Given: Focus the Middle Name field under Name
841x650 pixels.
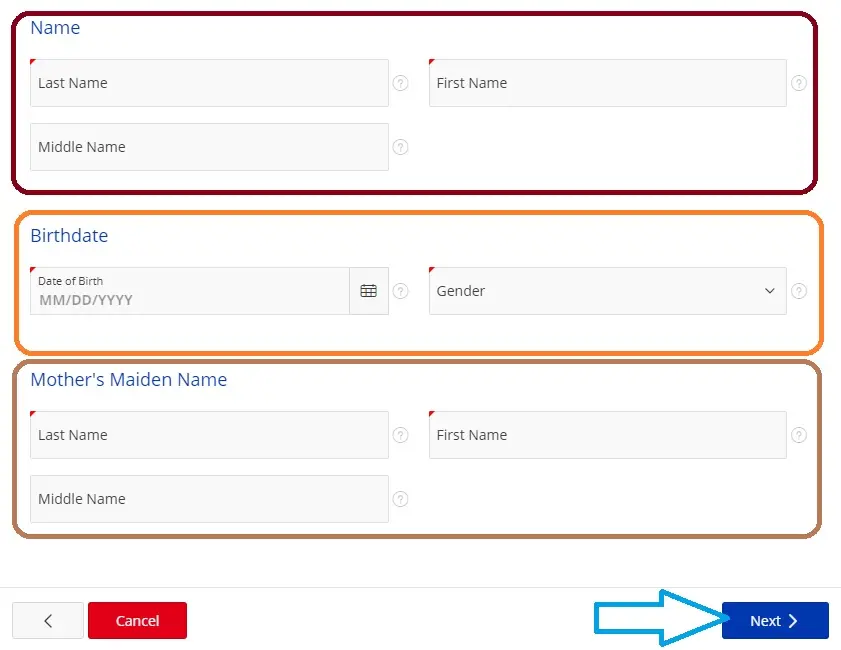Looking at the screenshot, I should (209, 147).
